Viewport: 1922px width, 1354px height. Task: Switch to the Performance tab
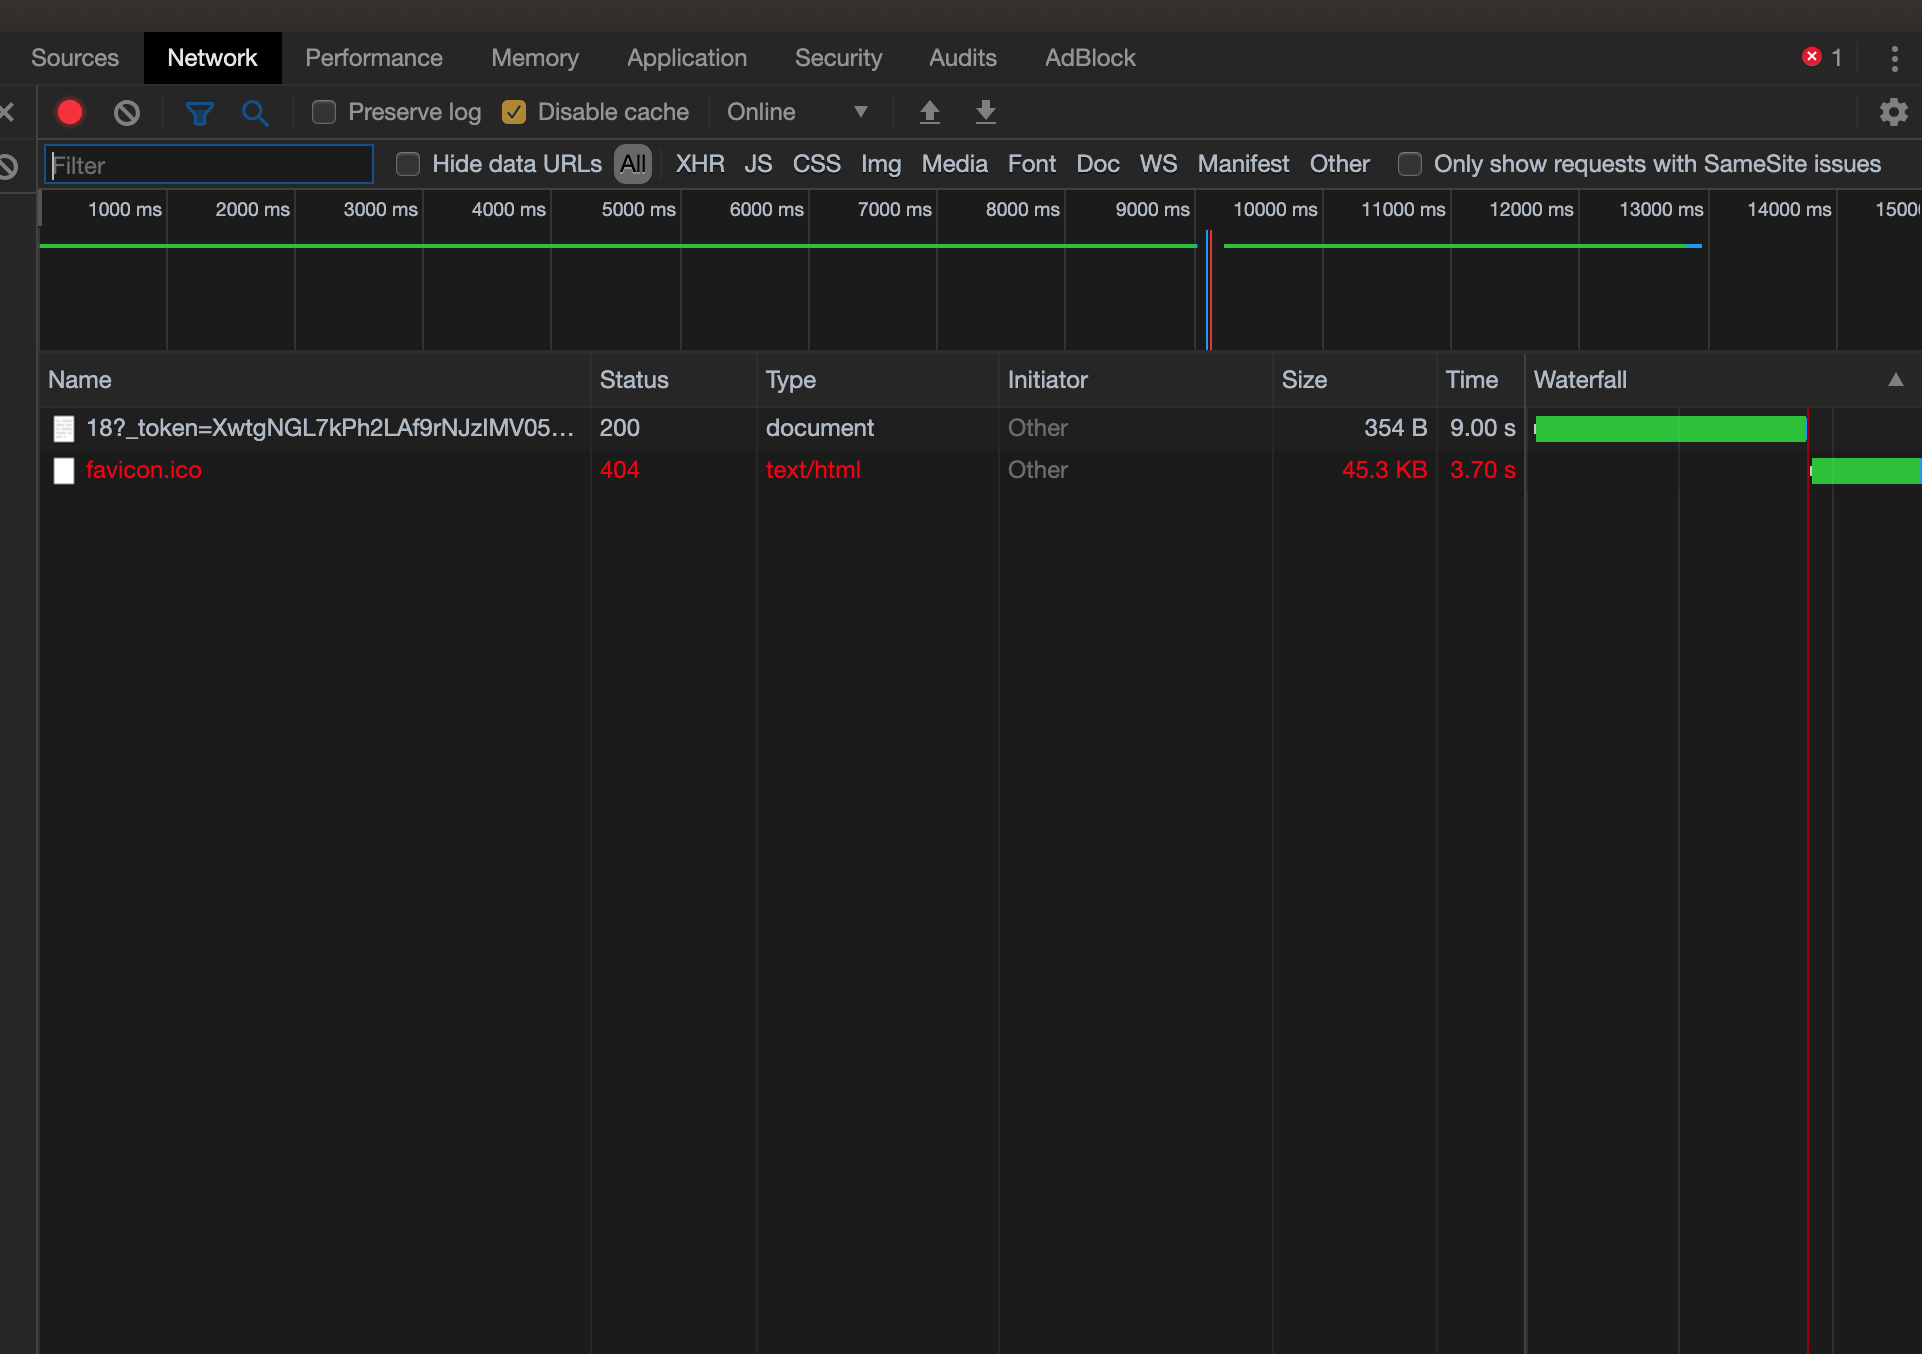373,58
